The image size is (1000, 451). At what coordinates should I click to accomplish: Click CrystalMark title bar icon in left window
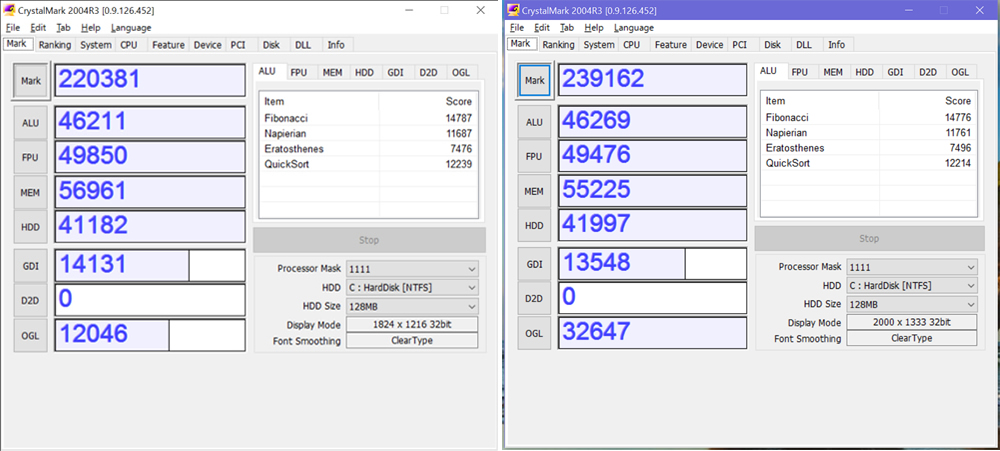[10, 10]
